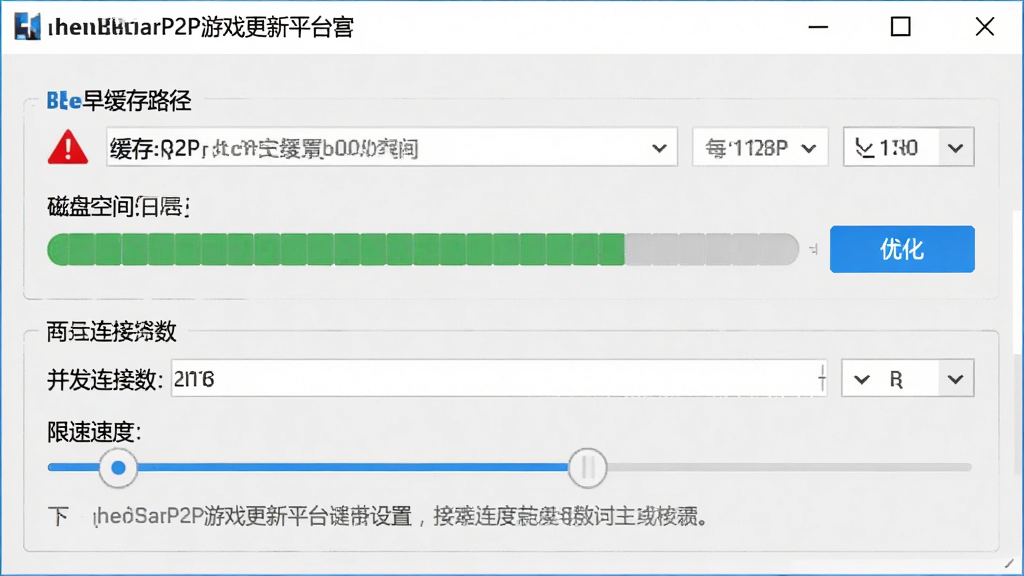1024x576 pixels.
Task: Expand the 1128P size dropdown
Action: point(808,148)
